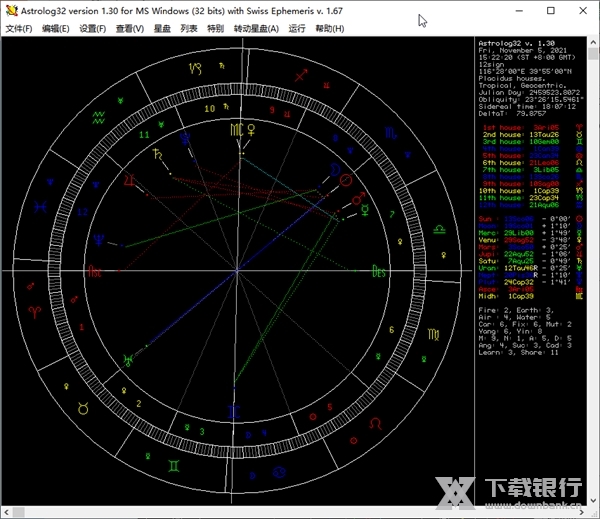Viewport: 600px width, 519px height.
Task: Click the horizontal scrollbar thumb
Action: click(19, 512)
